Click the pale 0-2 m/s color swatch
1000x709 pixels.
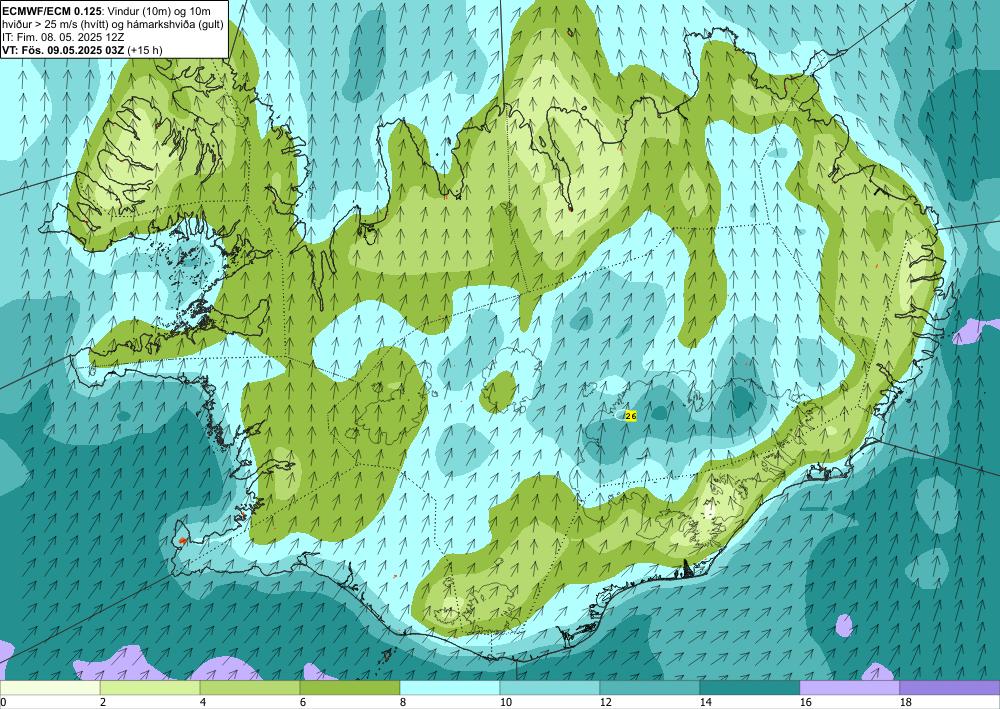[x=50, y=688]
